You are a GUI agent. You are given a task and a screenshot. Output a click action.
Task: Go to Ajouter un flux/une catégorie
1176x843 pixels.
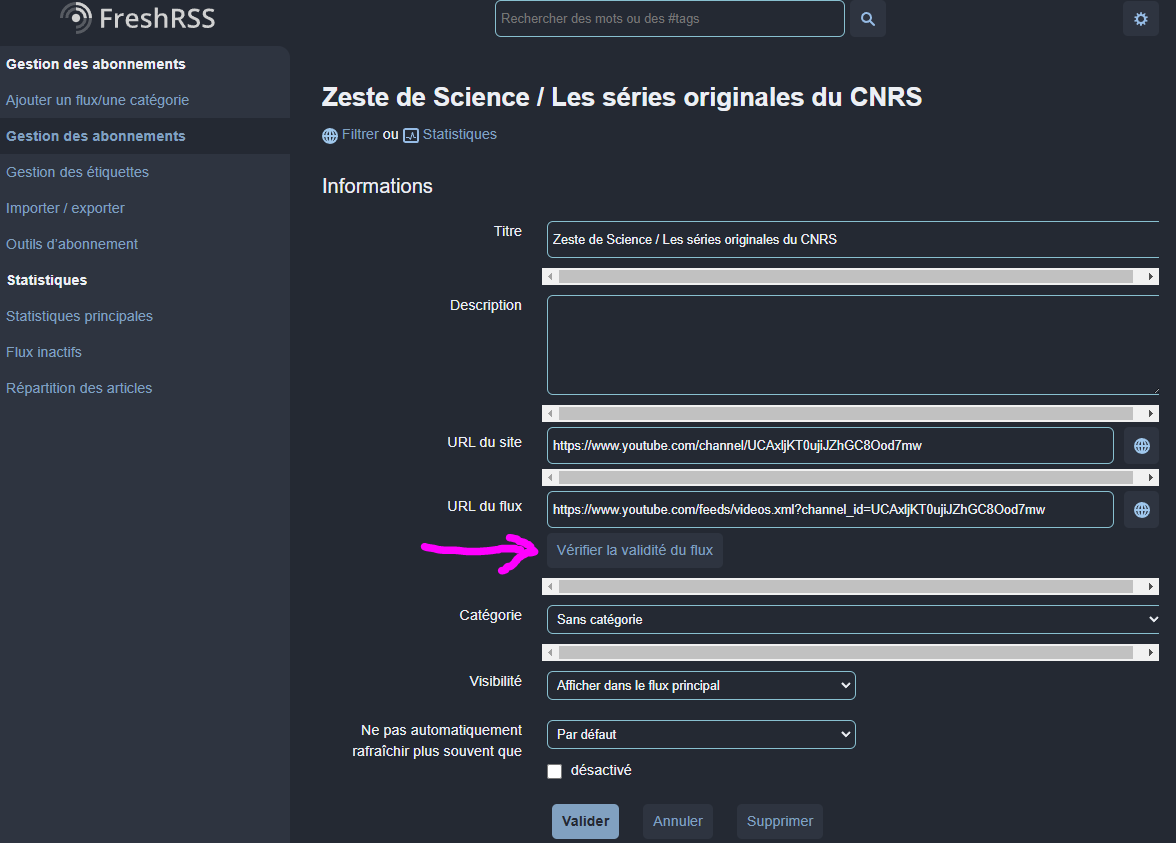click(x=97, y=100)
